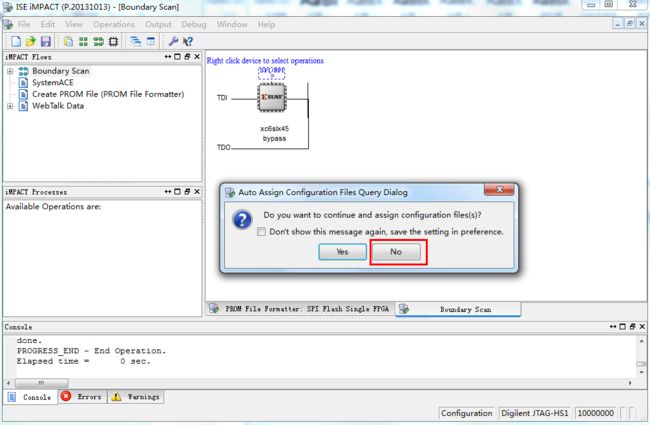Open the Debug menu
The width and height of the screenshot is (650, 425).
(194, 24)
